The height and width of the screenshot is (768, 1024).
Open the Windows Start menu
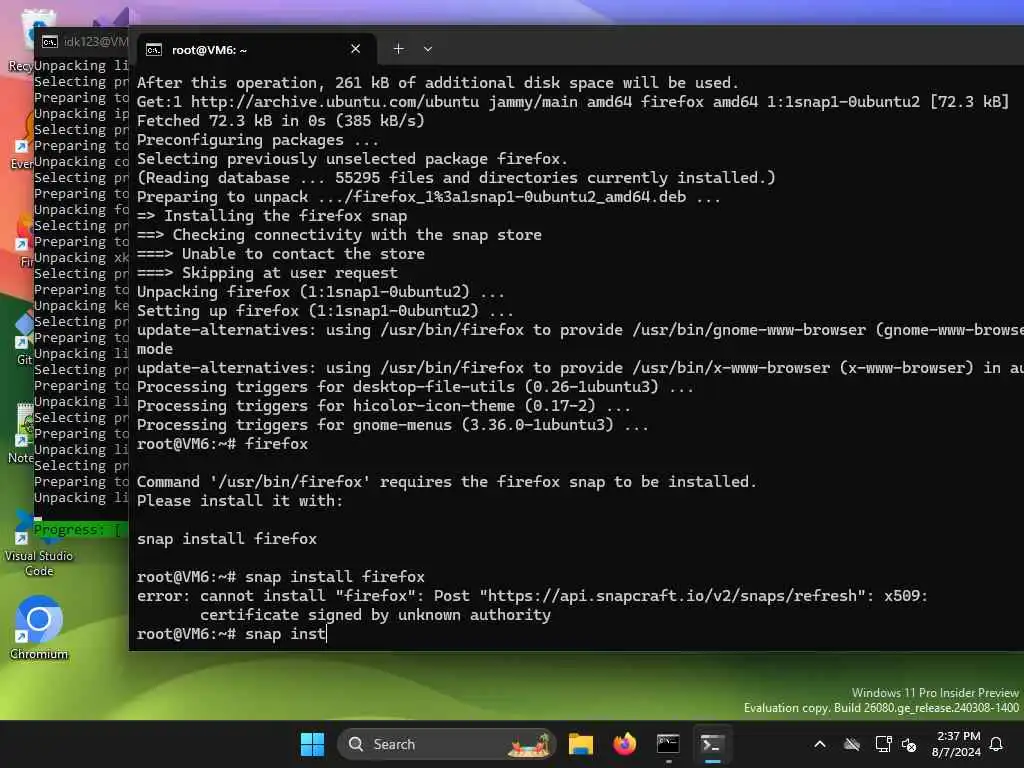[x=312, y=744]
